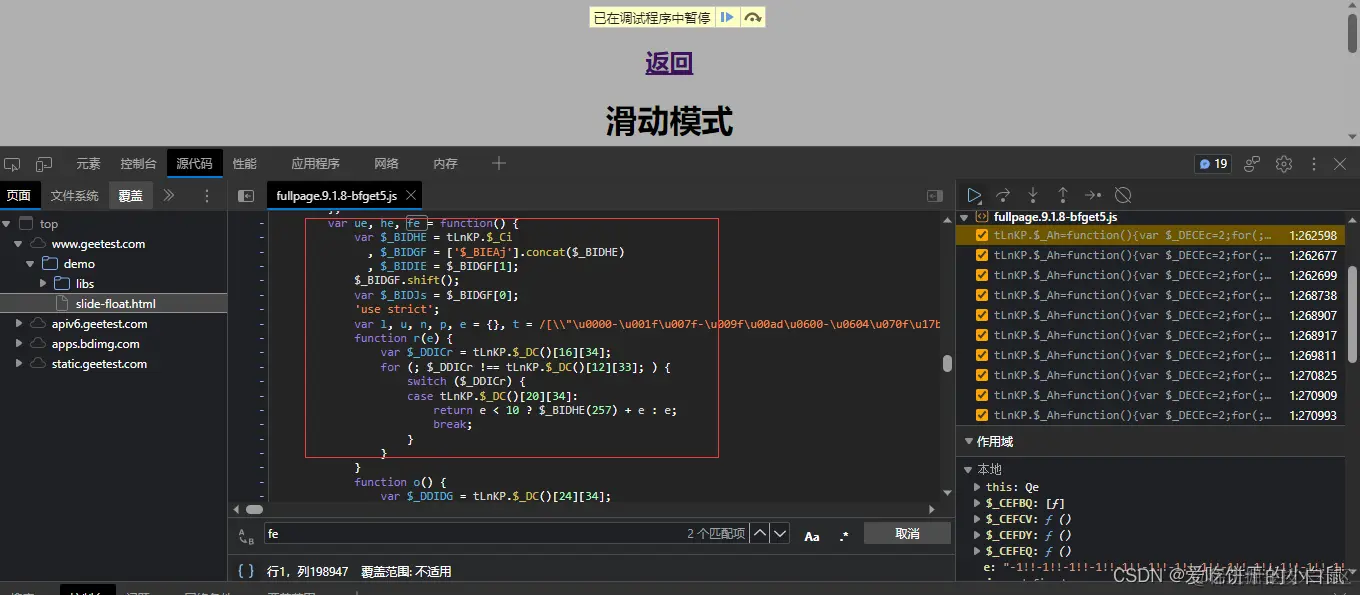The width and height of the screenshot is (1360, 595).
Task: Open issues counter showing 19
Action: coord(1212,164)
